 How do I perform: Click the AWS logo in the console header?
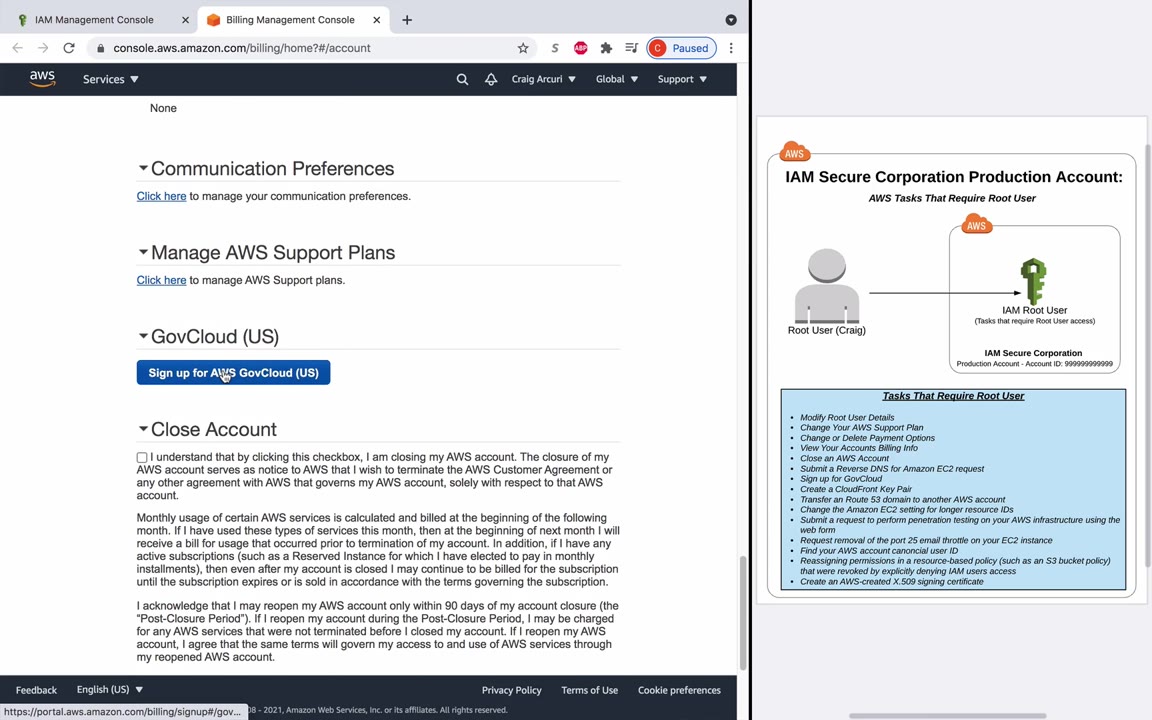43,79
